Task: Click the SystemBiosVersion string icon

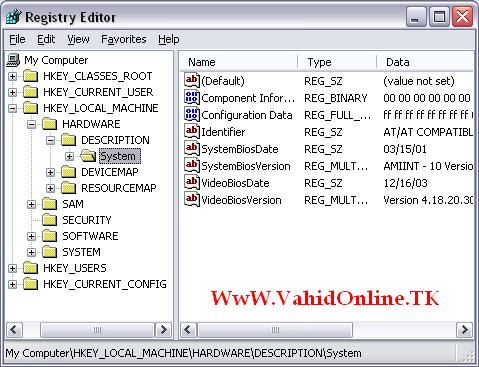Action: [x=192, y=166]
